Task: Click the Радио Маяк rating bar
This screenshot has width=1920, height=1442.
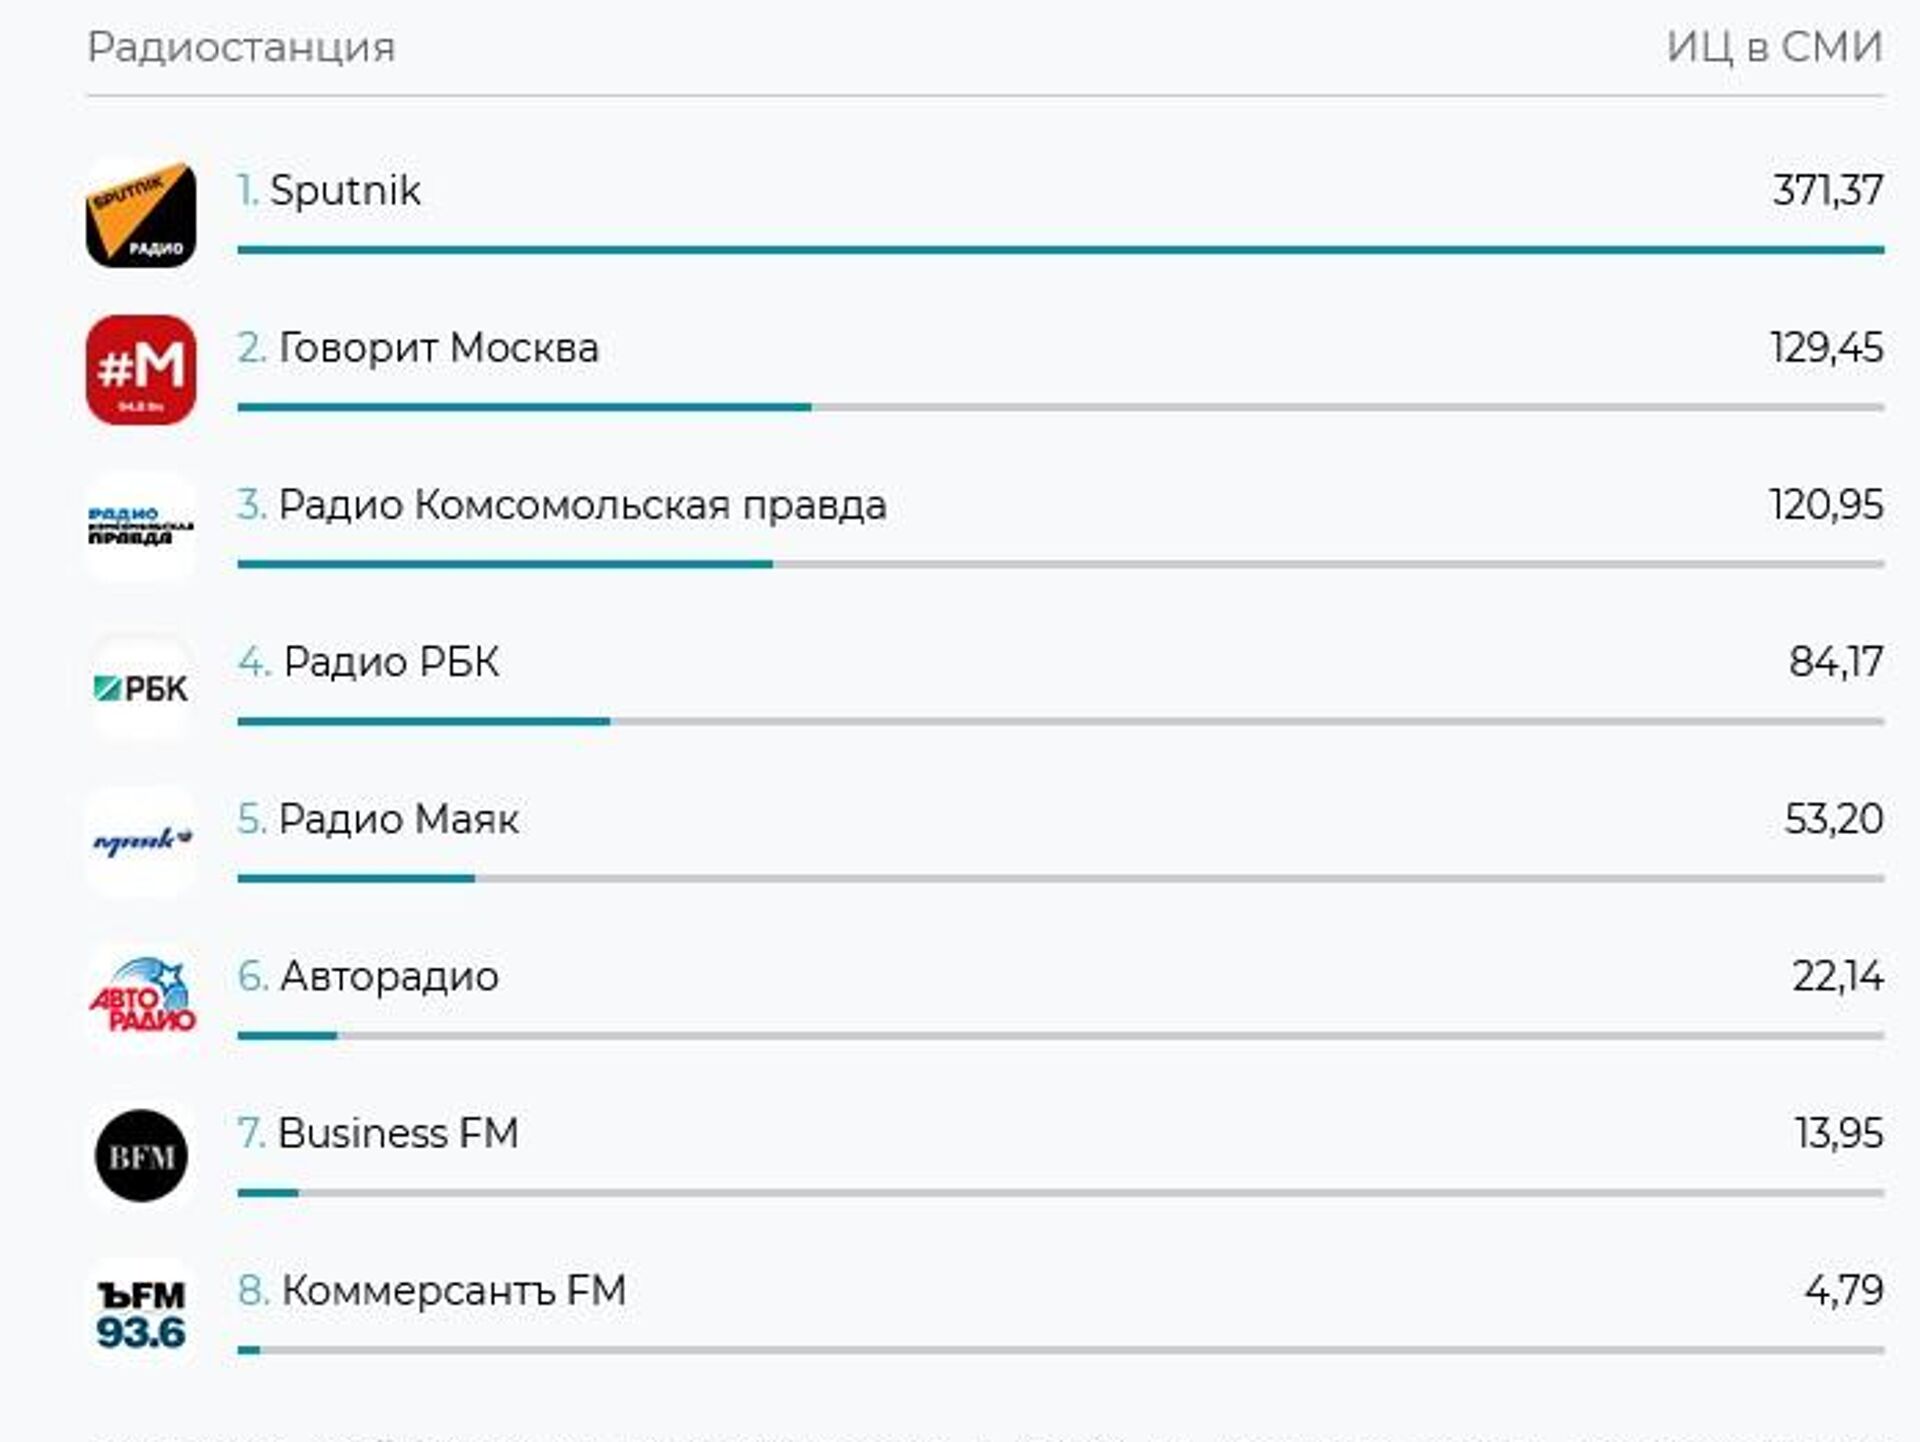Action: click(1060, 878)
